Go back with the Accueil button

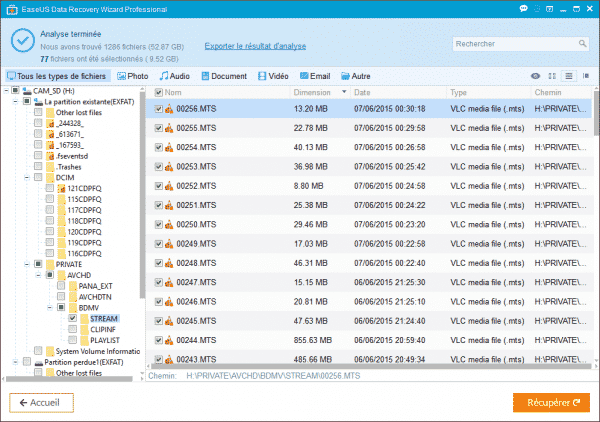coord(41,402)
